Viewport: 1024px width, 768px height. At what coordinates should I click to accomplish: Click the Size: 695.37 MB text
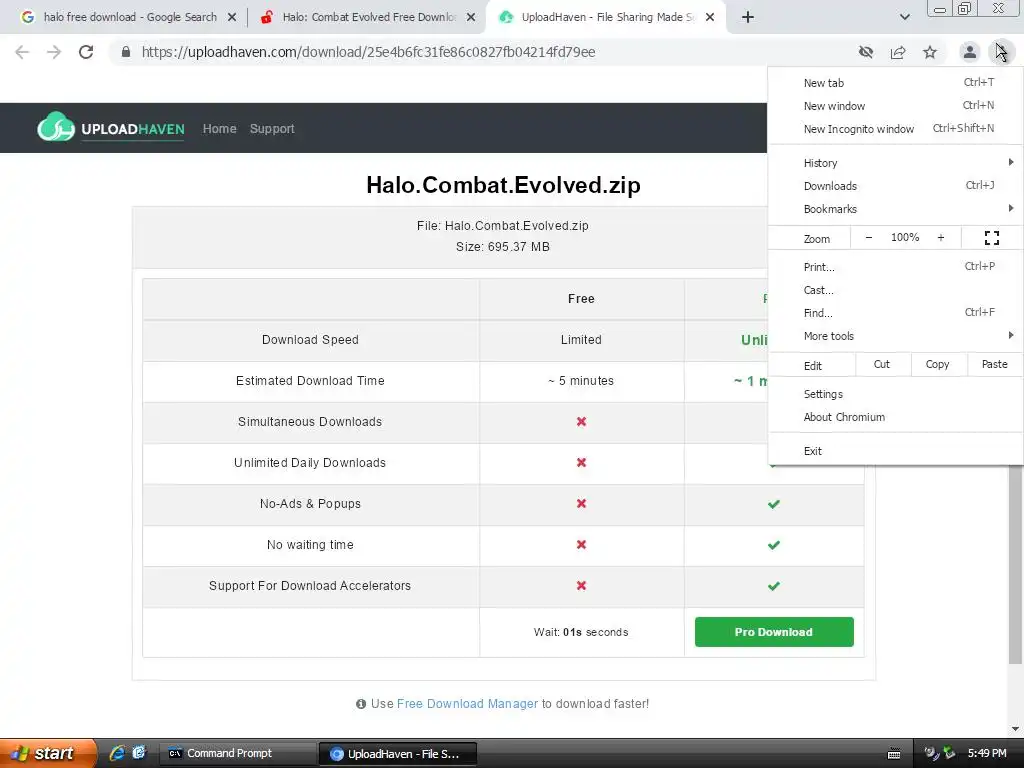point(503,247)
